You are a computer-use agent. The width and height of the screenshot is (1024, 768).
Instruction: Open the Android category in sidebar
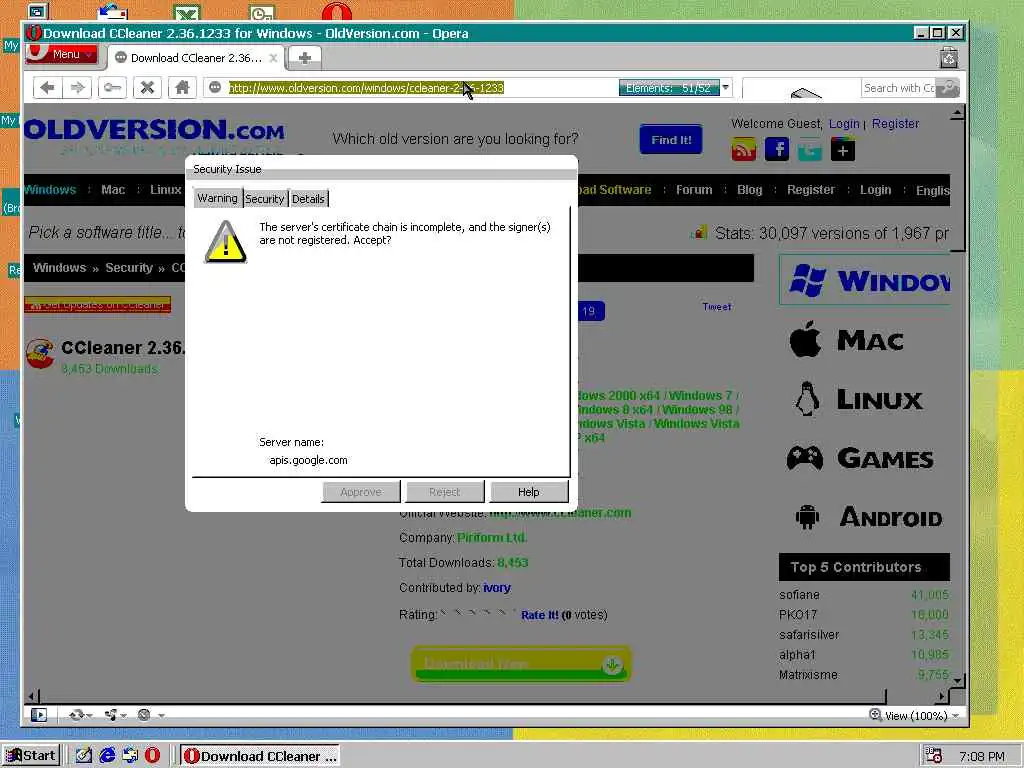[869, 517]
